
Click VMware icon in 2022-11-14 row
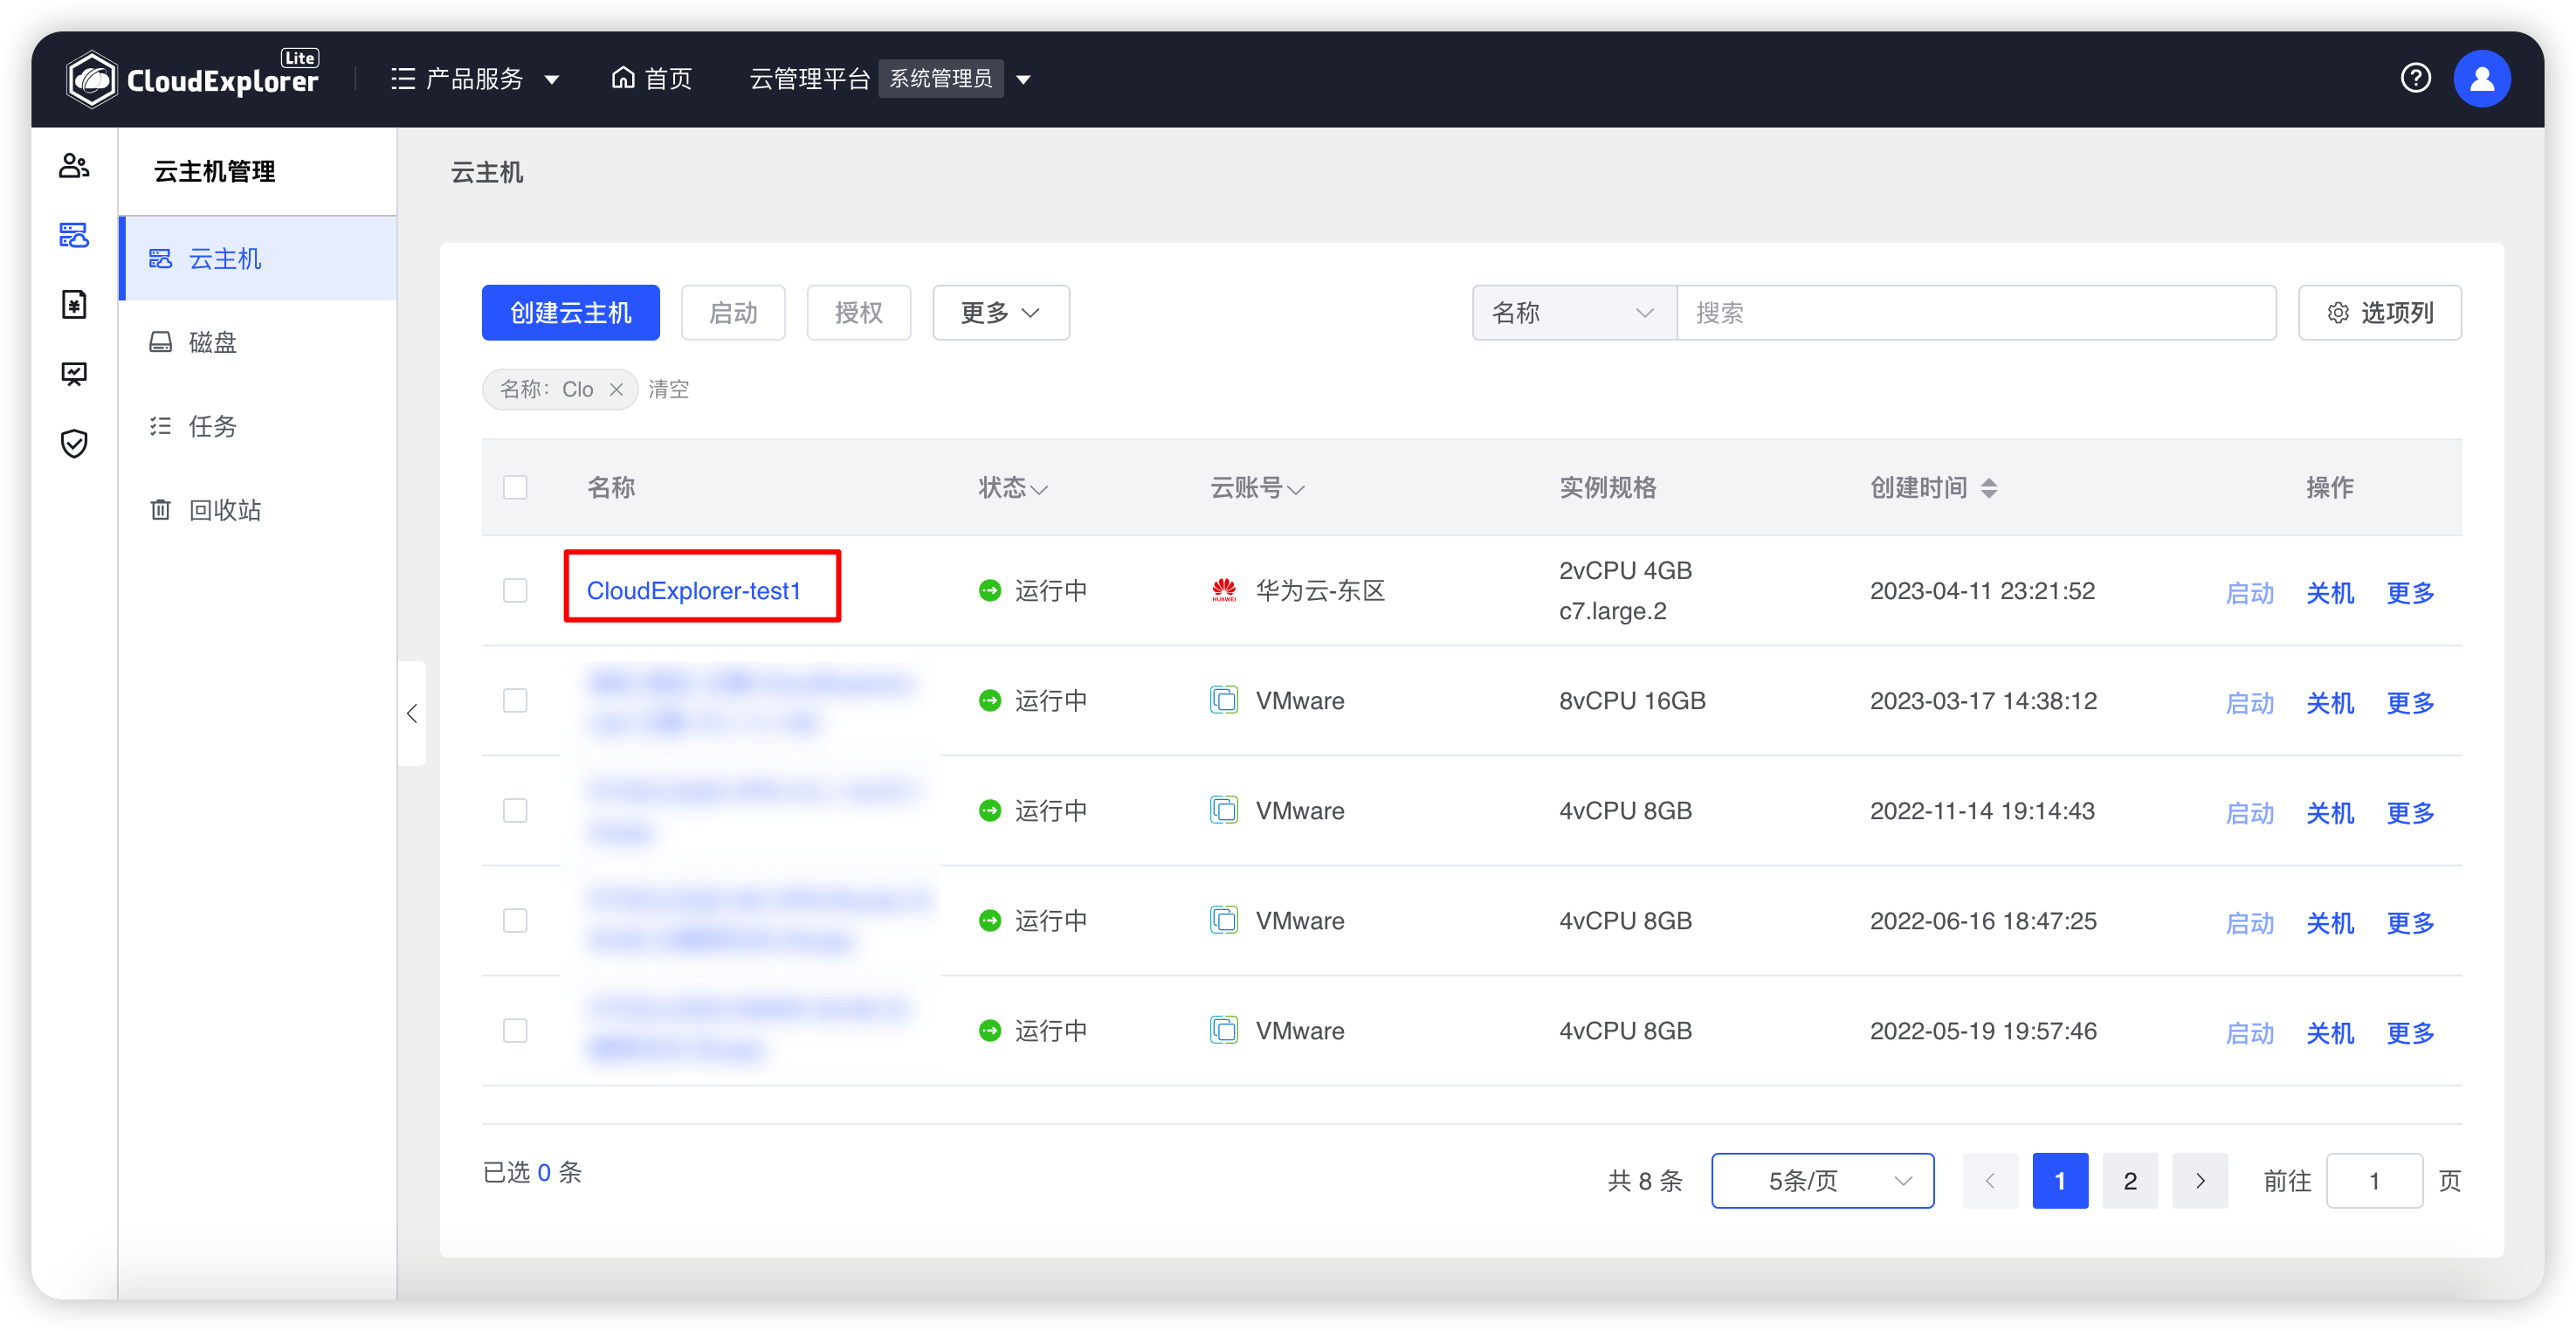coord(1224,811)
